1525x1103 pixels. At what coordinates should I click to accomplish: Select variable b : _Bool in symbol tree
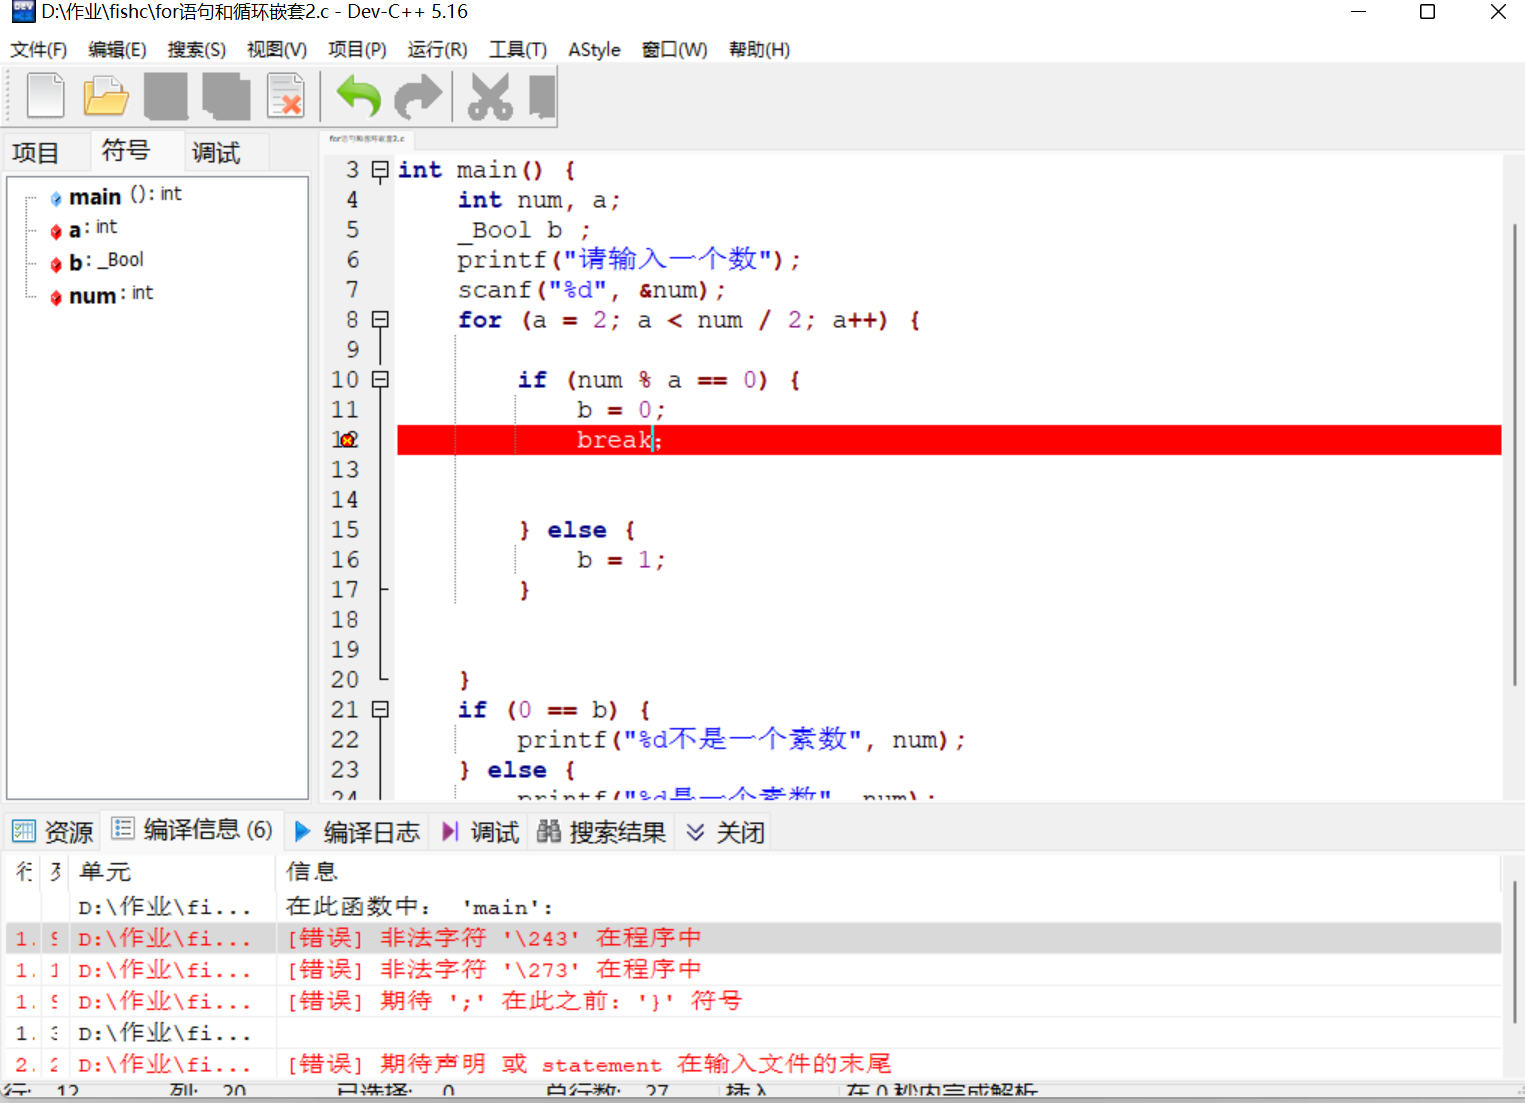(97, 262)
